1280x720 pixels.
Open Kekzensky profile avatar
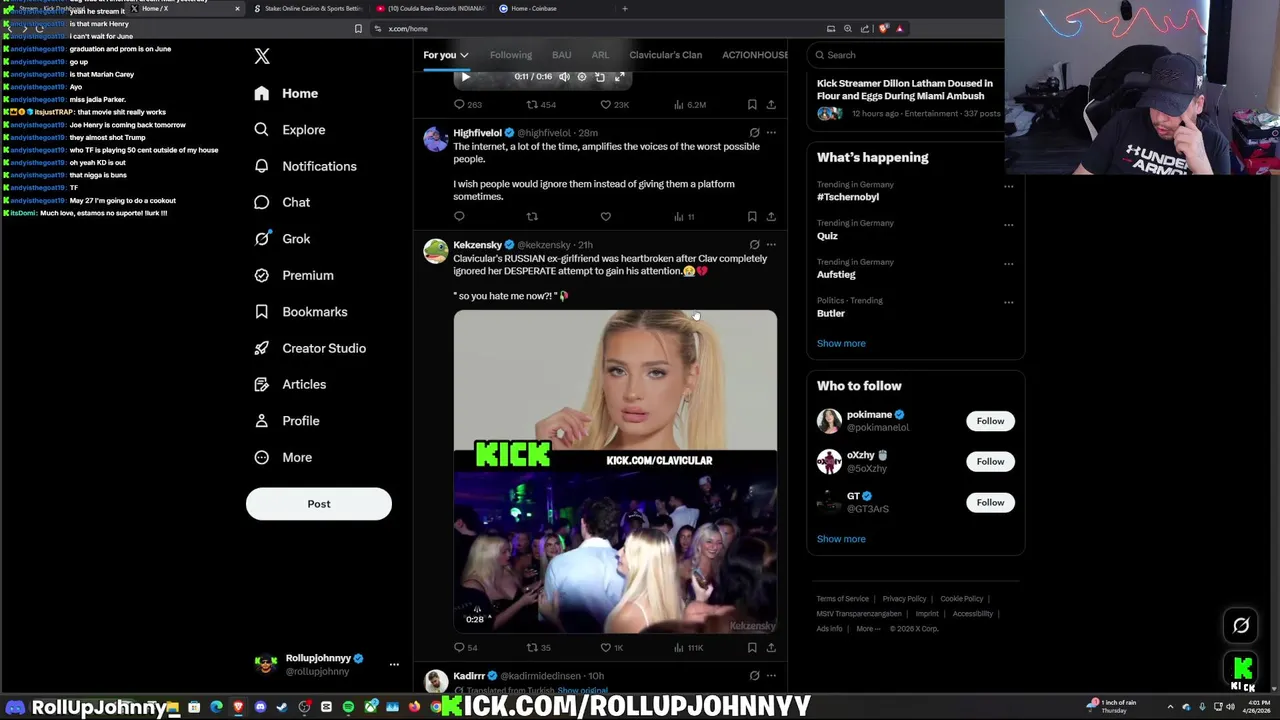click(436, 251)
